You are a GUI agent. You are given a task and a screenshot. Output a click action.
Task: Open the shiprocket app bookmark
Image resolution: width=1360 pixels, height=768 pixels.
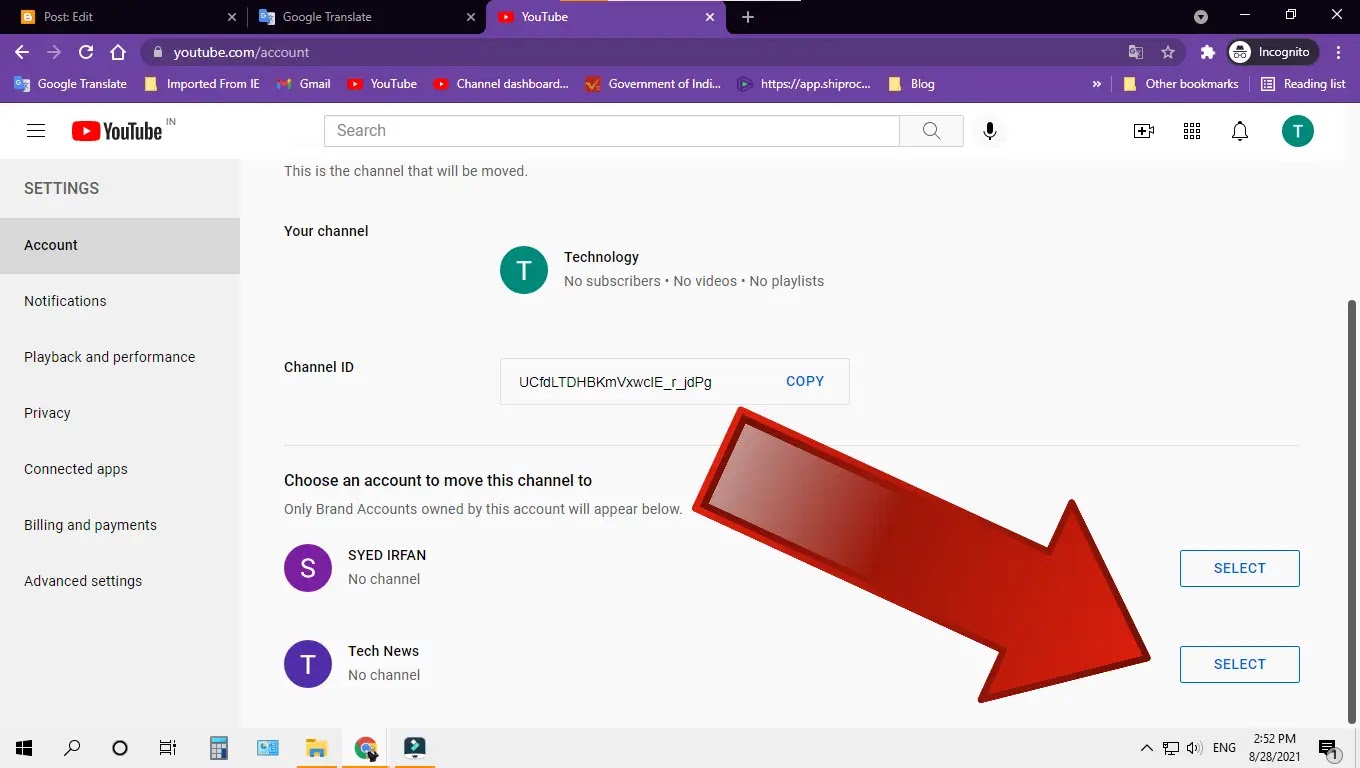[x=805, y=84]
